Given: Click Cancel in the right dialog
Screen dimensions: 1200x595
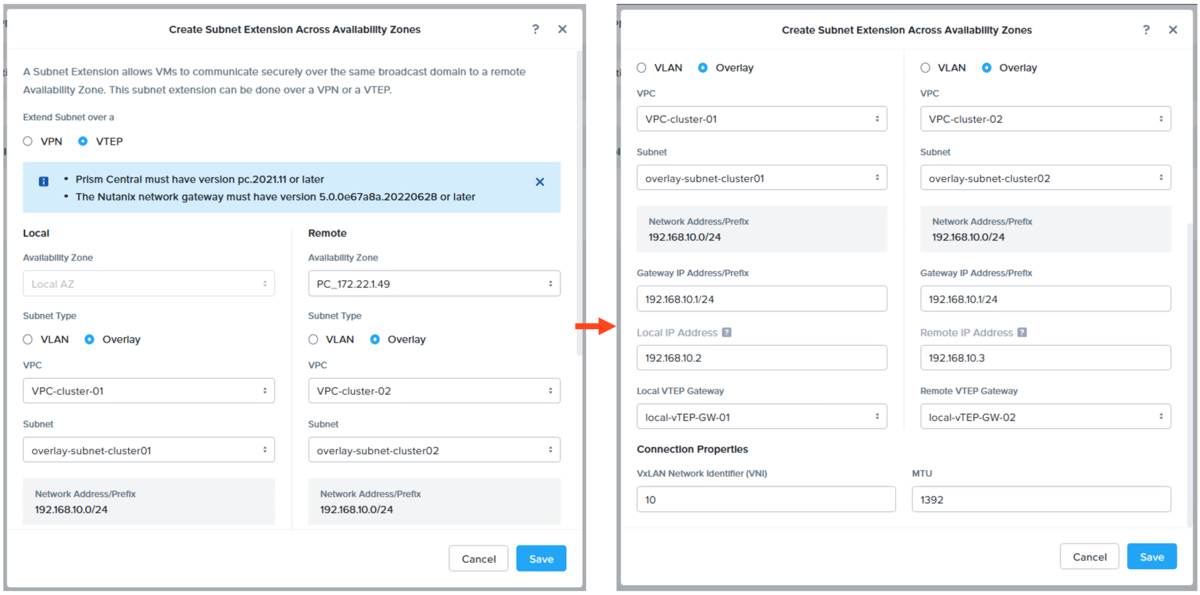Looking at the screenshot, I should (1089, 557).
